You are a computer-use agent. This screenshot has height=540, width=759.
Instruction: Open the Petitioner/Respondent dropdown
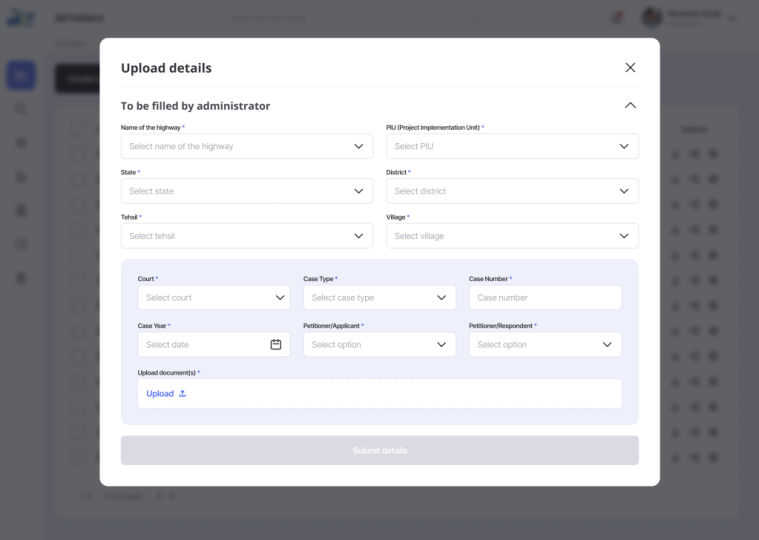(545, 345)
